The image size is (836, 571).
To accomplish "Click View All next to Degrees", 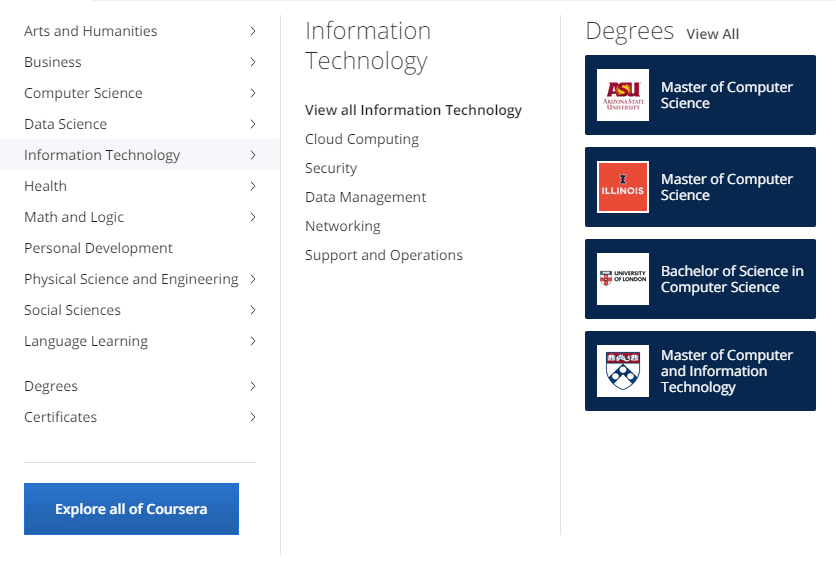I will pyautogui.click(x=712, y=34).
